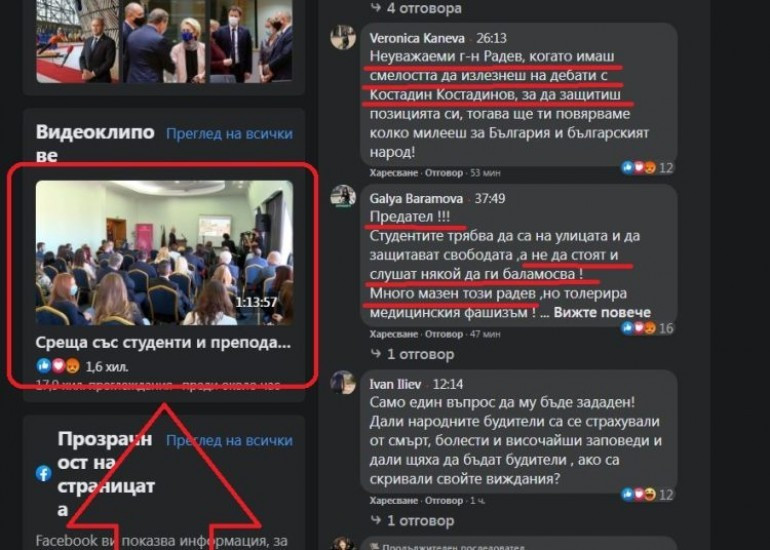
Task: Click reaction icons under the student meeting video
Action: 58,366
